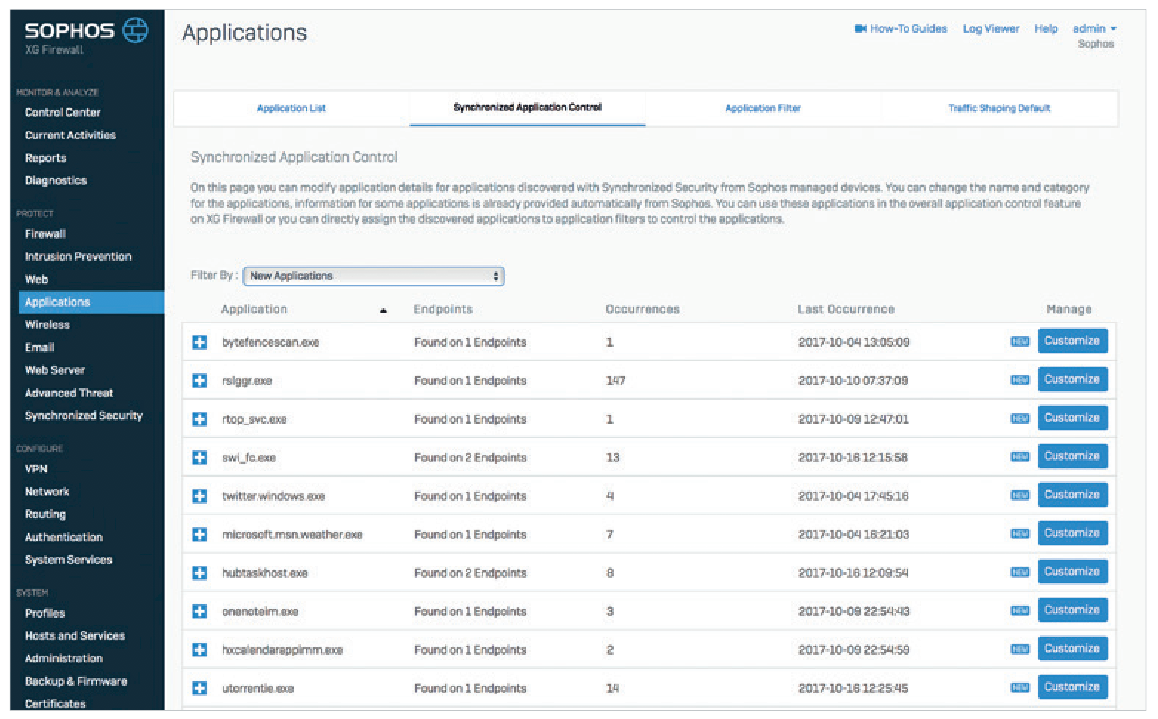Select Applications in the sidebar

(x=92, y=302)
